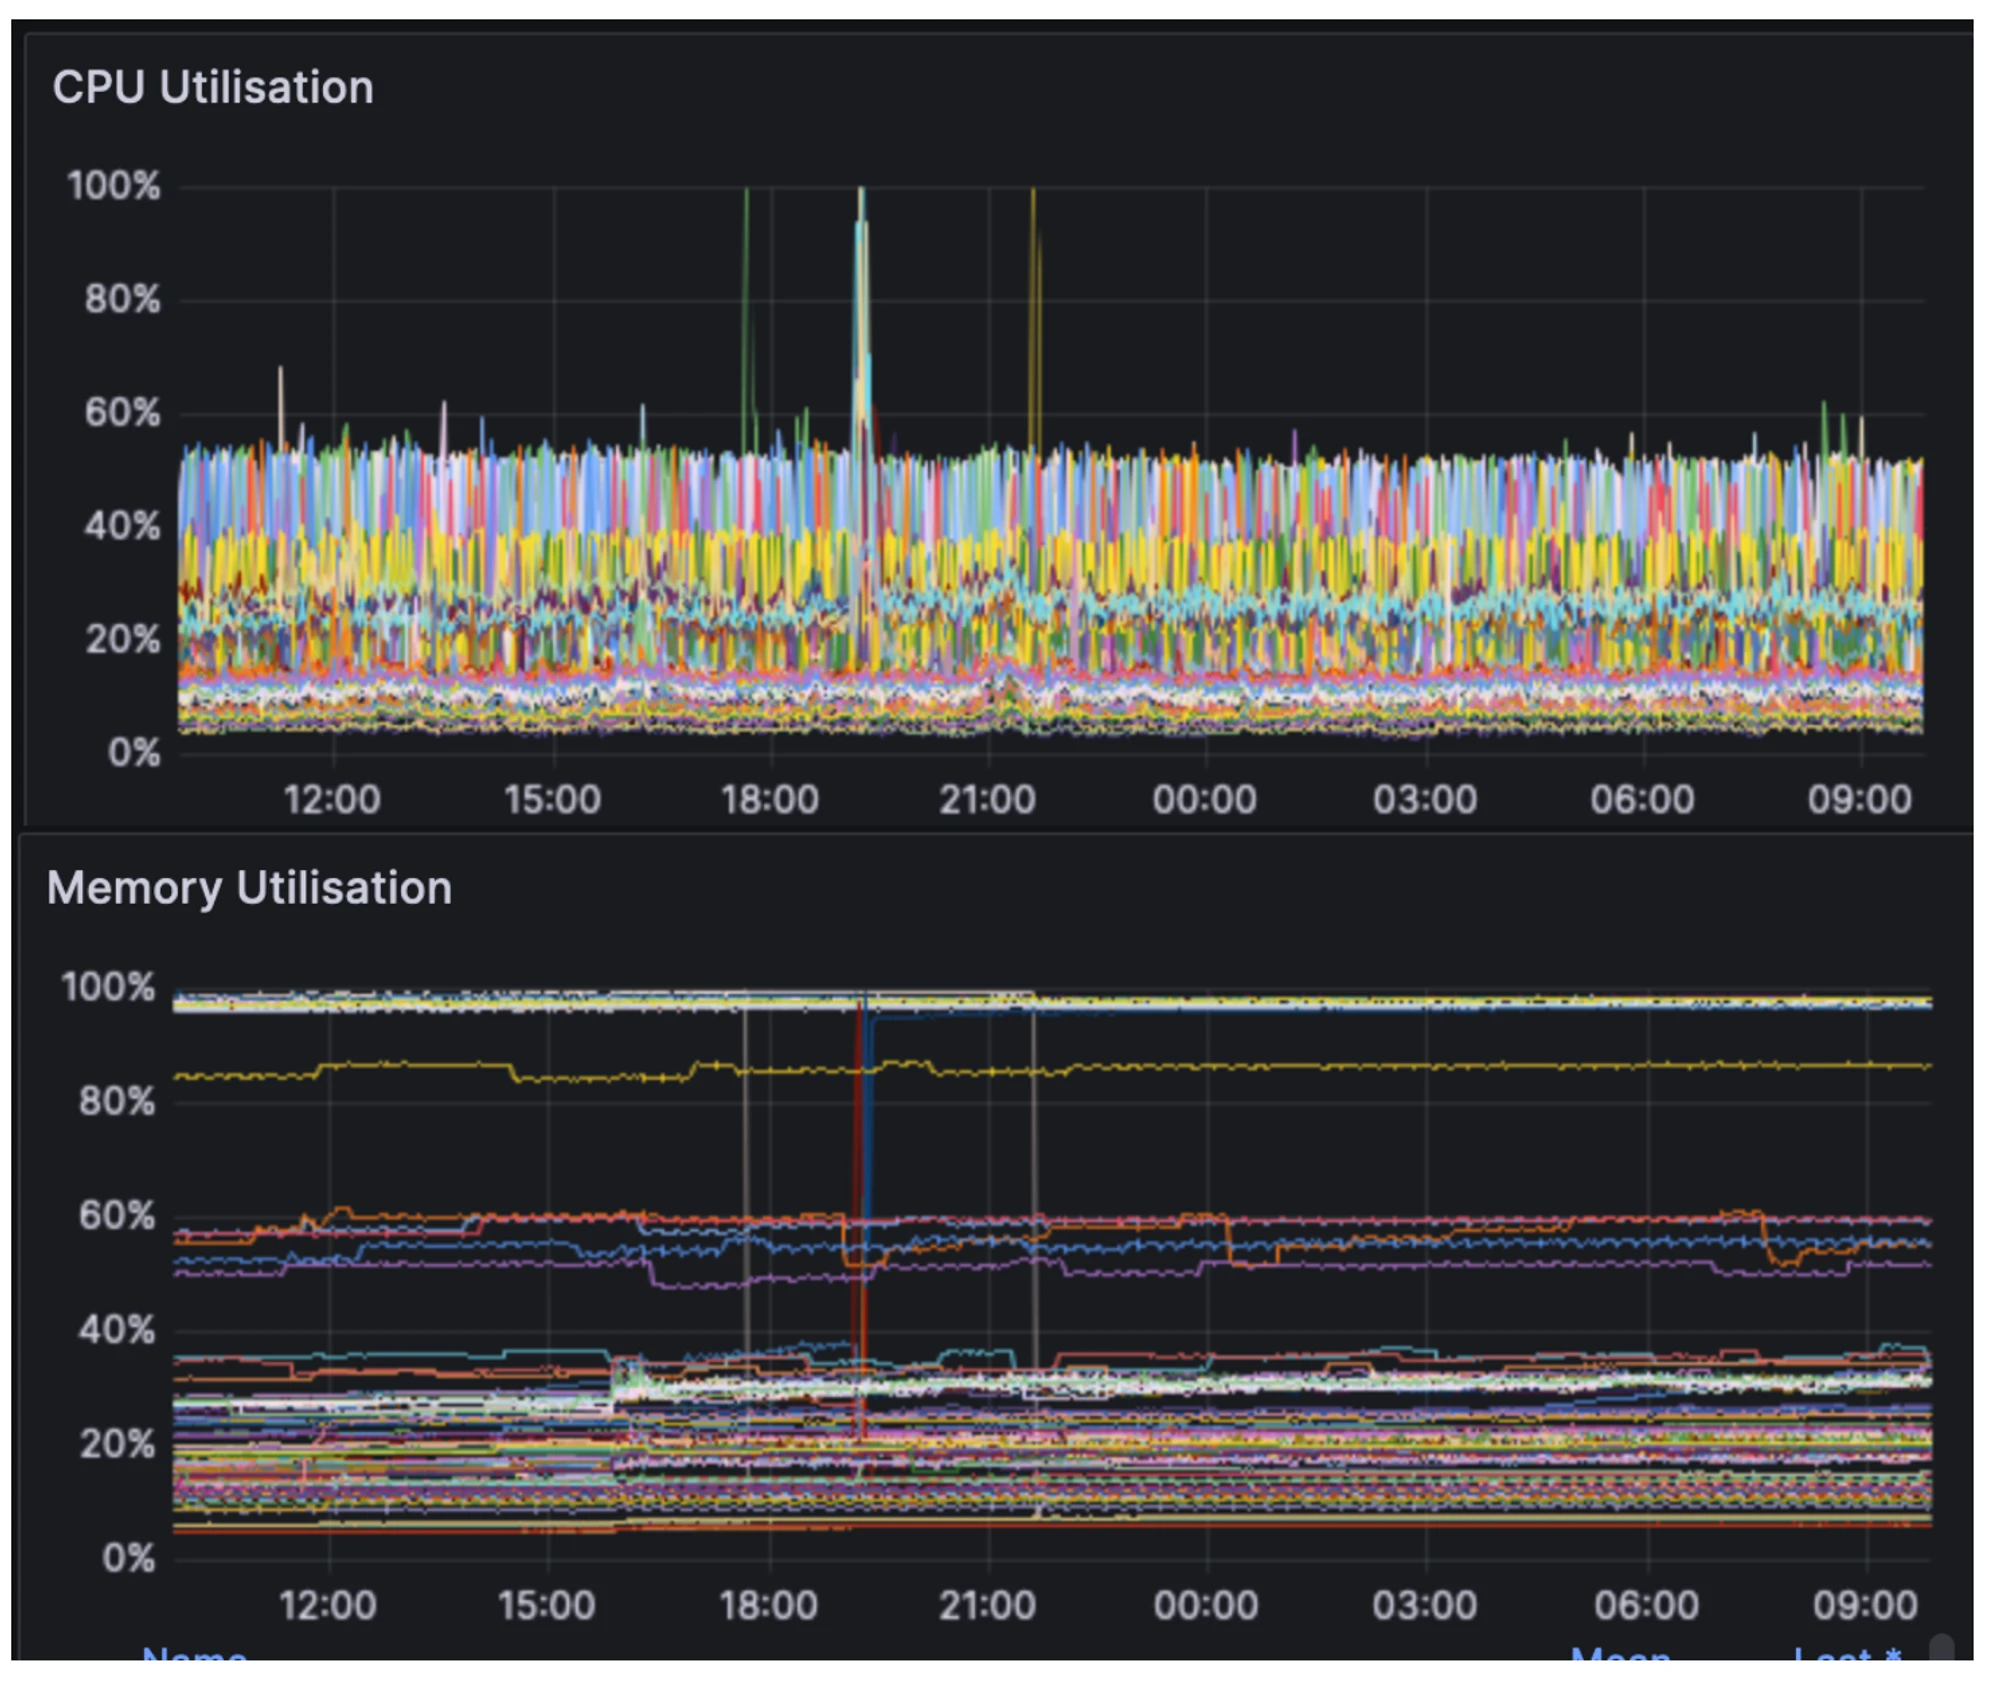Sort legend by Mean column header

click(1620, 1654)
